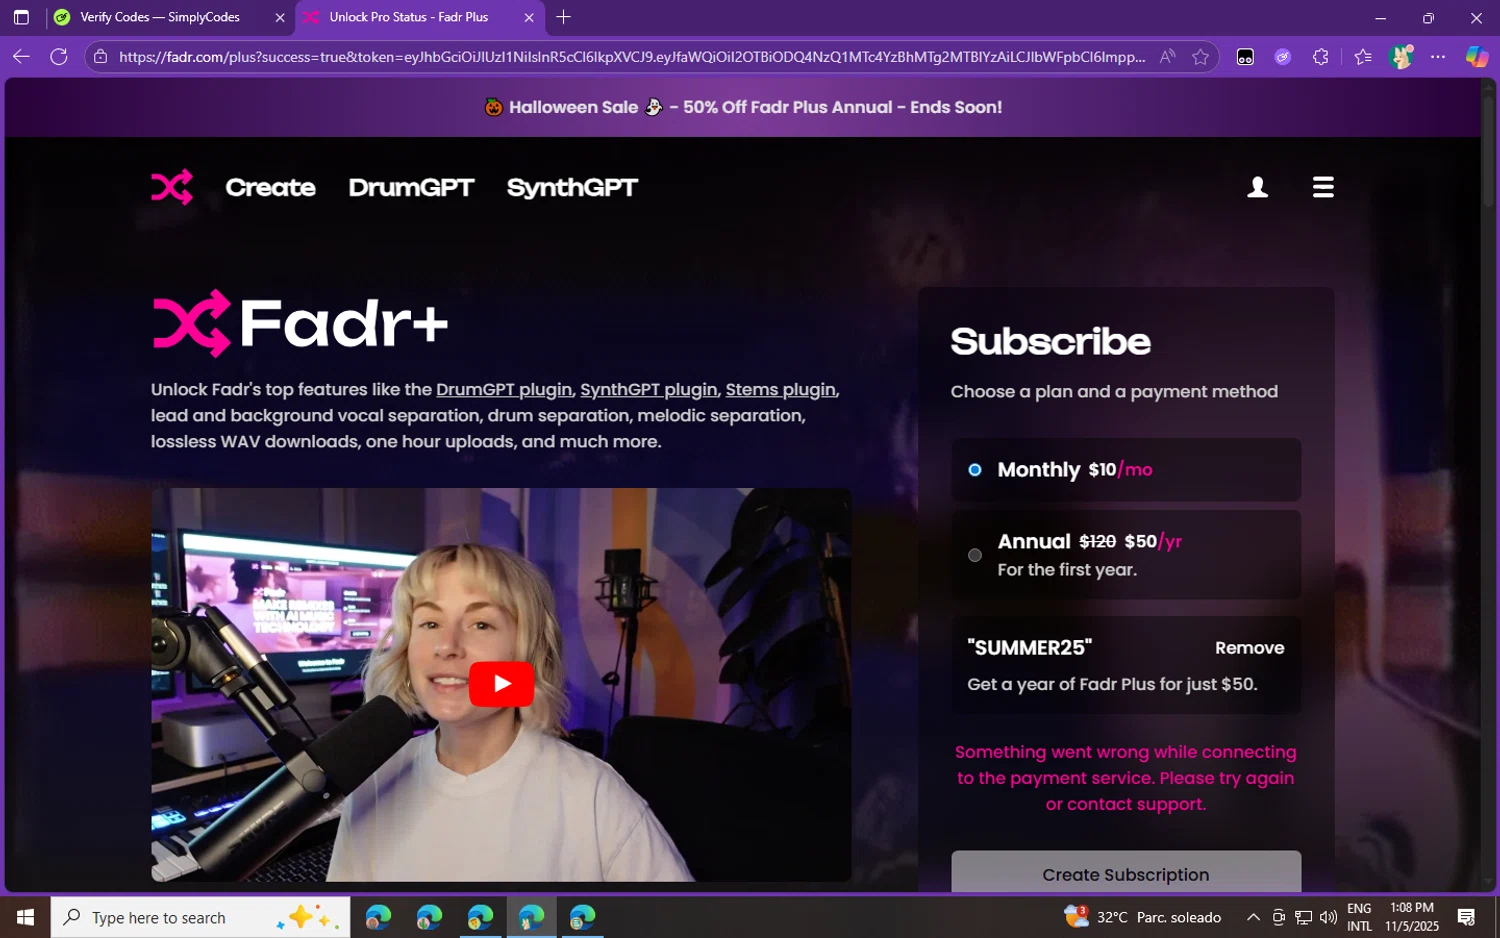1500x938 pixels.
Task: Open the user account icon
Action: [1257, 187]
